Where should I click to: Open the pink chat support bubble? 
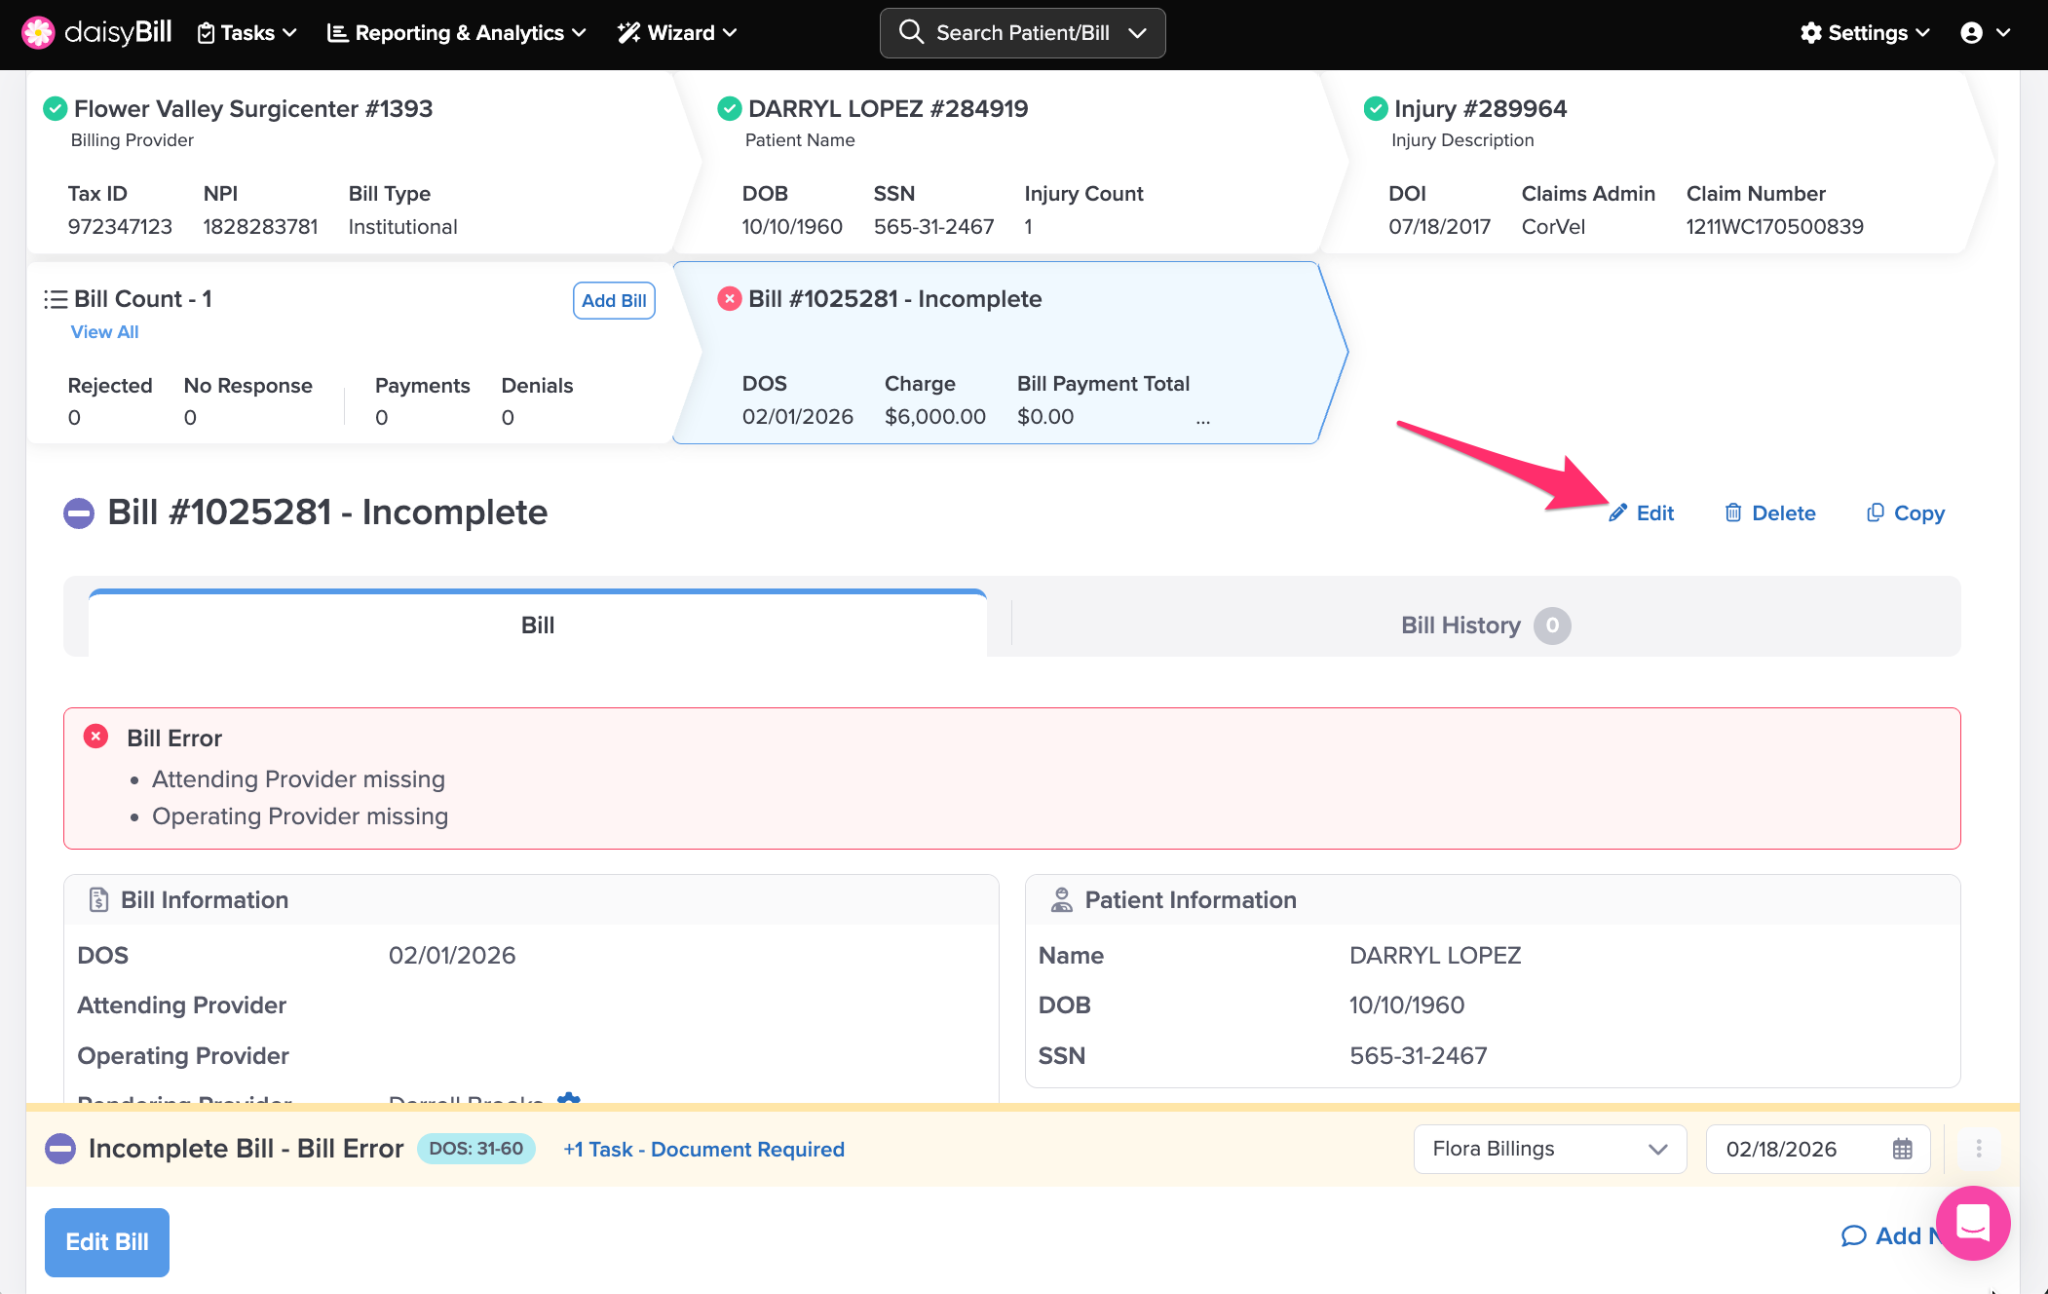click(1972, 1222)
